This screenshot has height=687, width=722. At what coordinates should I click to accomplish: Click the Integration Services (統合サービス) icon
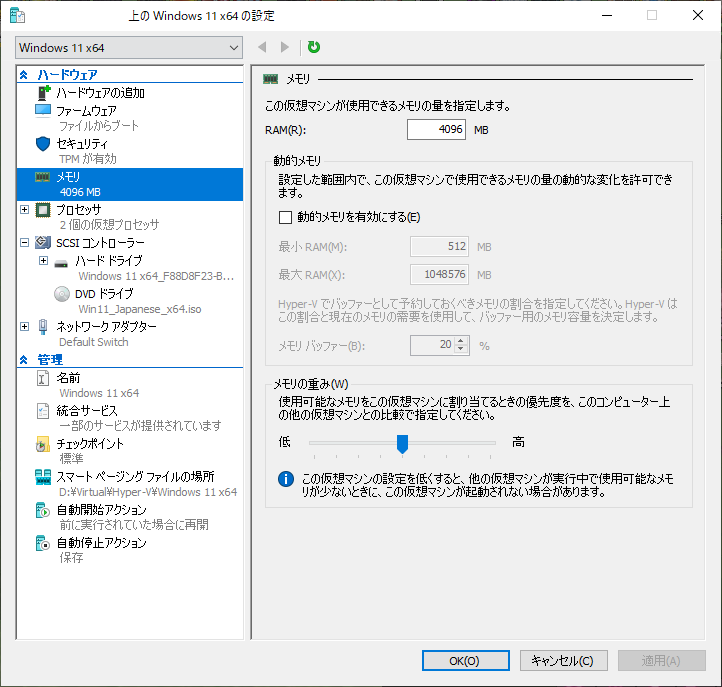(43, 411)
